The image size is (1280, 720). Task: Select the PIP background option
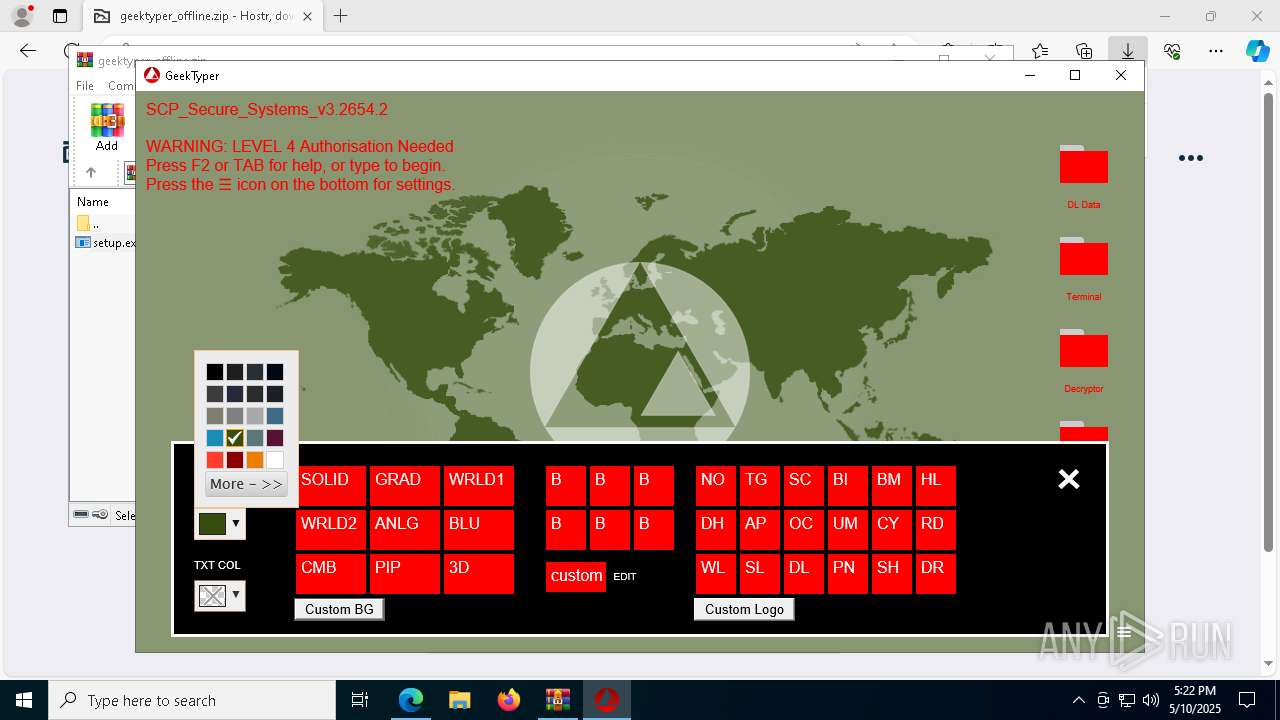[405, 573]
